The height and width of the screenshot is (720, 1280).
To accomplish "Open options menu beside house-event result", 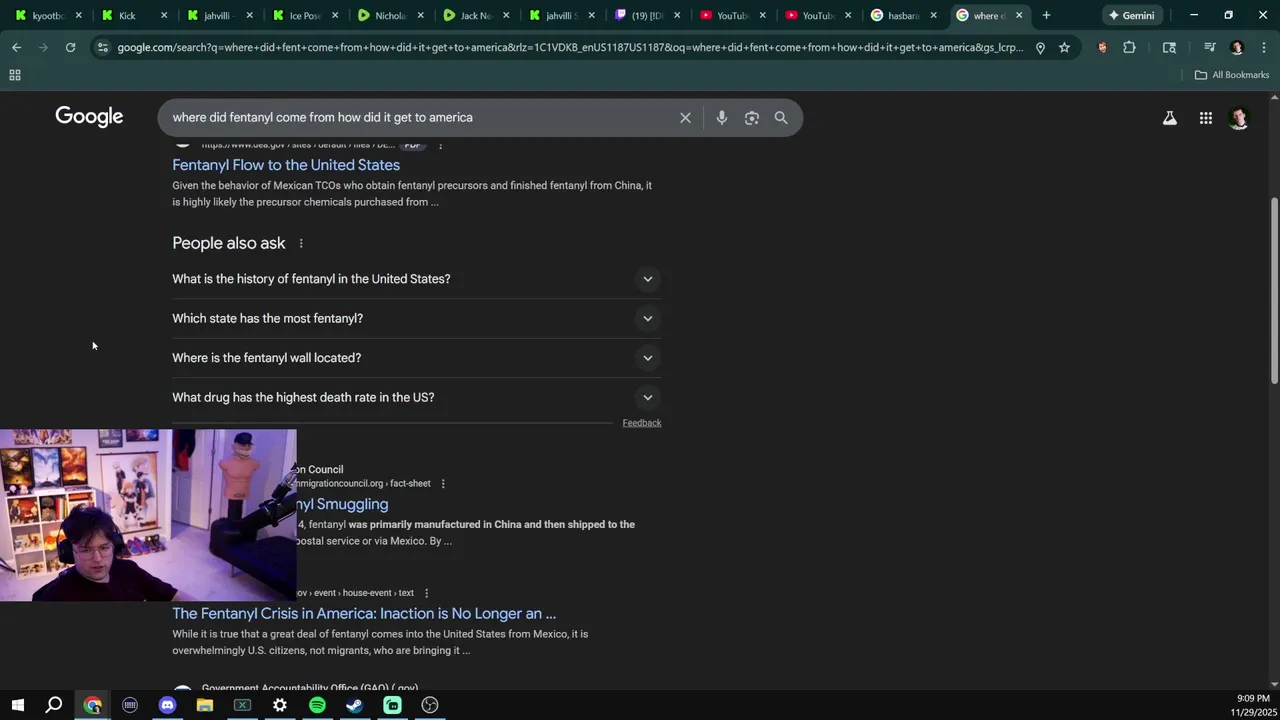I will [x=426, y=593].
